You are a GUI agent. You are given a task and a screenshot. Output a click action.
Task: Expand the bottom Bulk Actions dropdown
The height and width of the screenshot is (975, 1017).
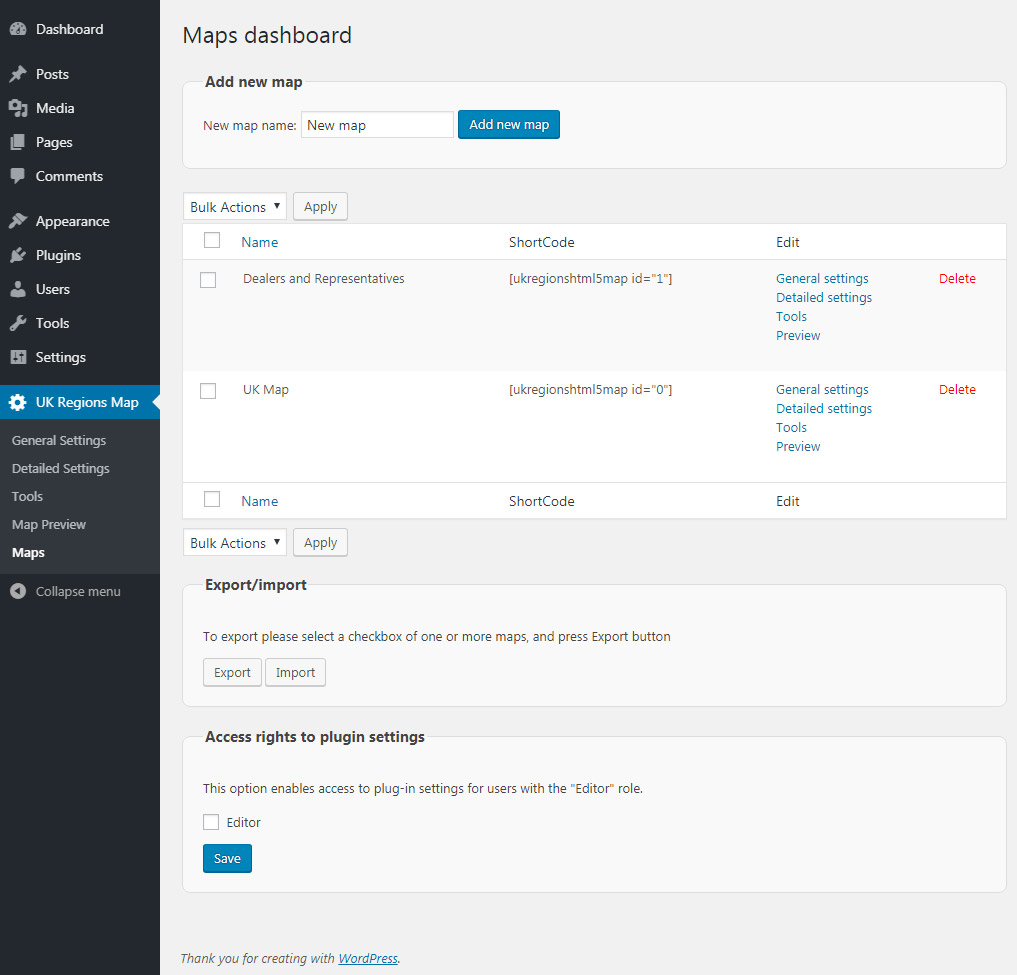tap(235, 543)
